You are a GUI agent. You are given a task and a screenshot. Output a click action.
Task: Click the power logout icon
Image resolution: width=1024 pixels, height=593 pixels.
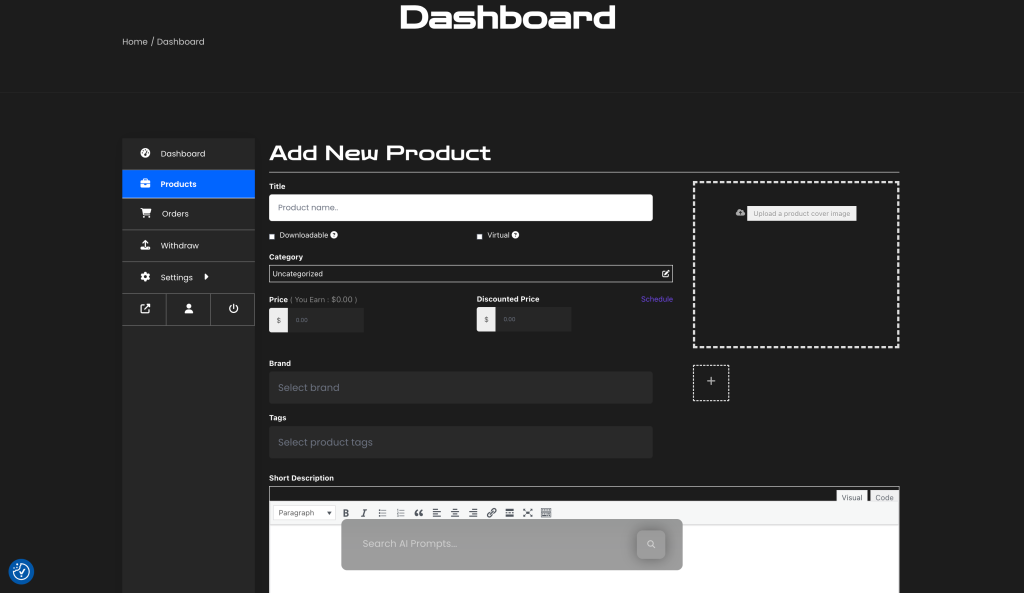(233, 309)
